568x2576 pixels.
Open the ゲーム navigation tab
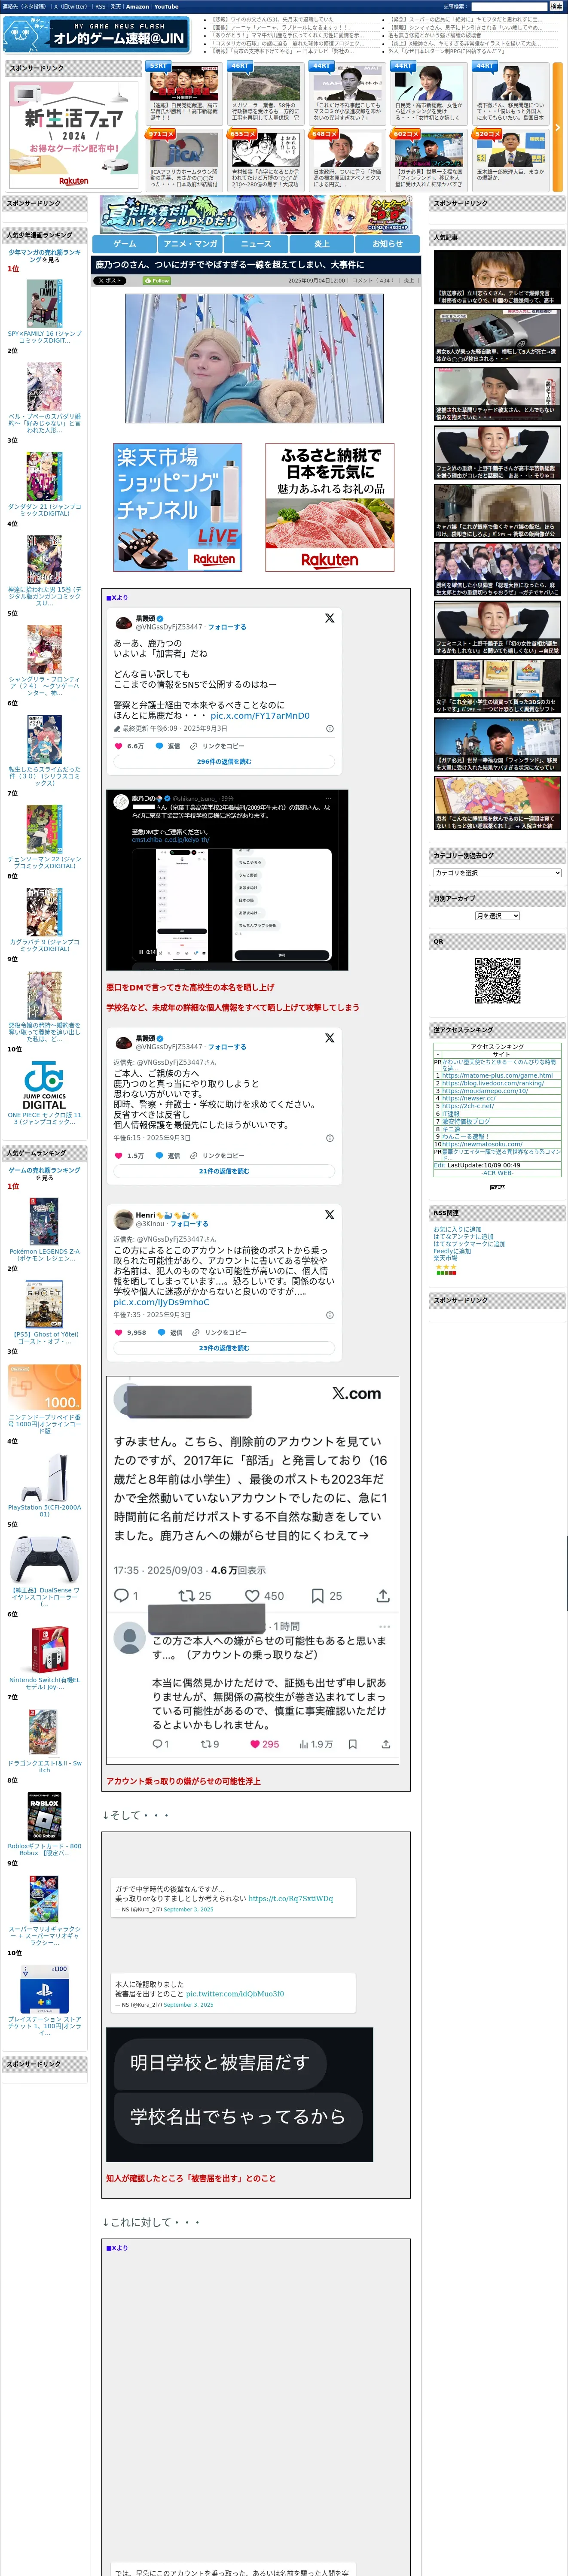125,244
